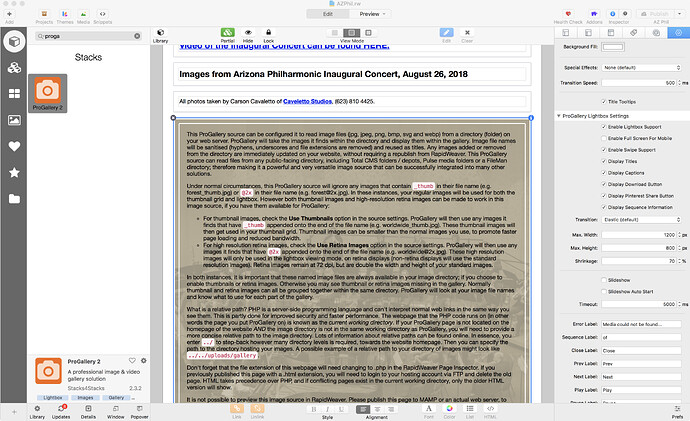The height and width of the screenshot is (421, 690).
Task: Switch to the Edit mode tab
Action: [328, 14]
